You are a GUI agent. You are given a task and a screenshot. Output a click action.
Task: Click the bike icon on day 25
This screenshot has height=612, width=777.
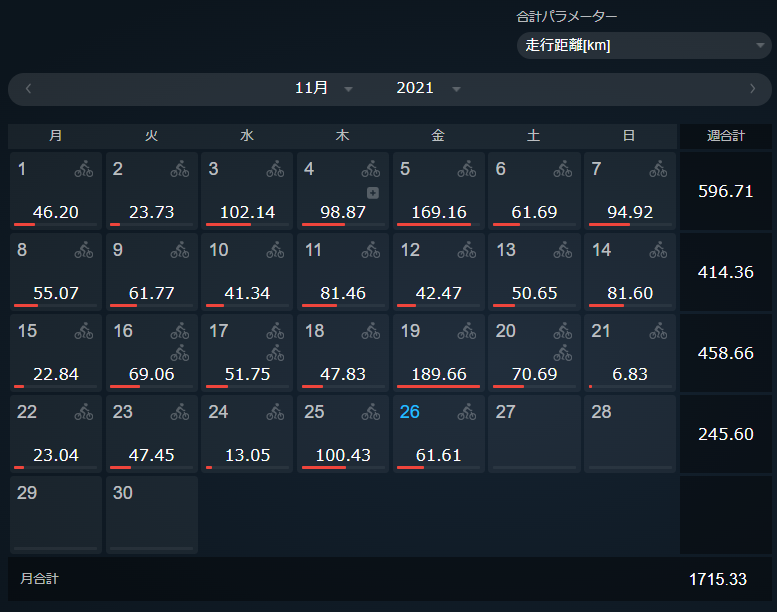(371, 412)
